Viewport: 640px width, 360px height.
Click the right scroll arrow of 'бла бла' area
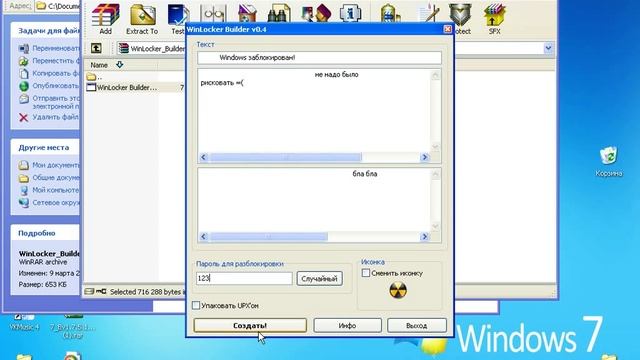(x=424, y=237)
